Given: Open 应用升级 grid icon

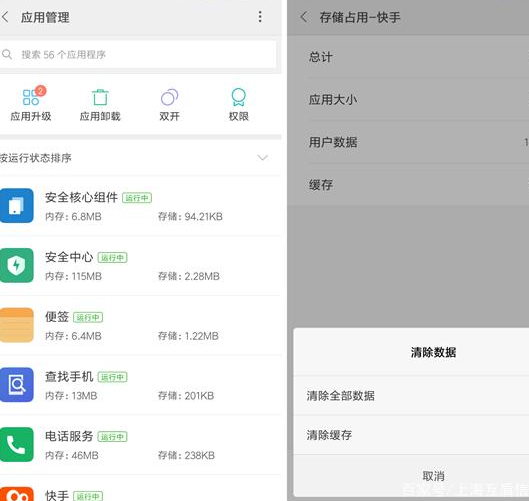Looking at the screenshot, I should pyautogui.click(x=31, y=97).
